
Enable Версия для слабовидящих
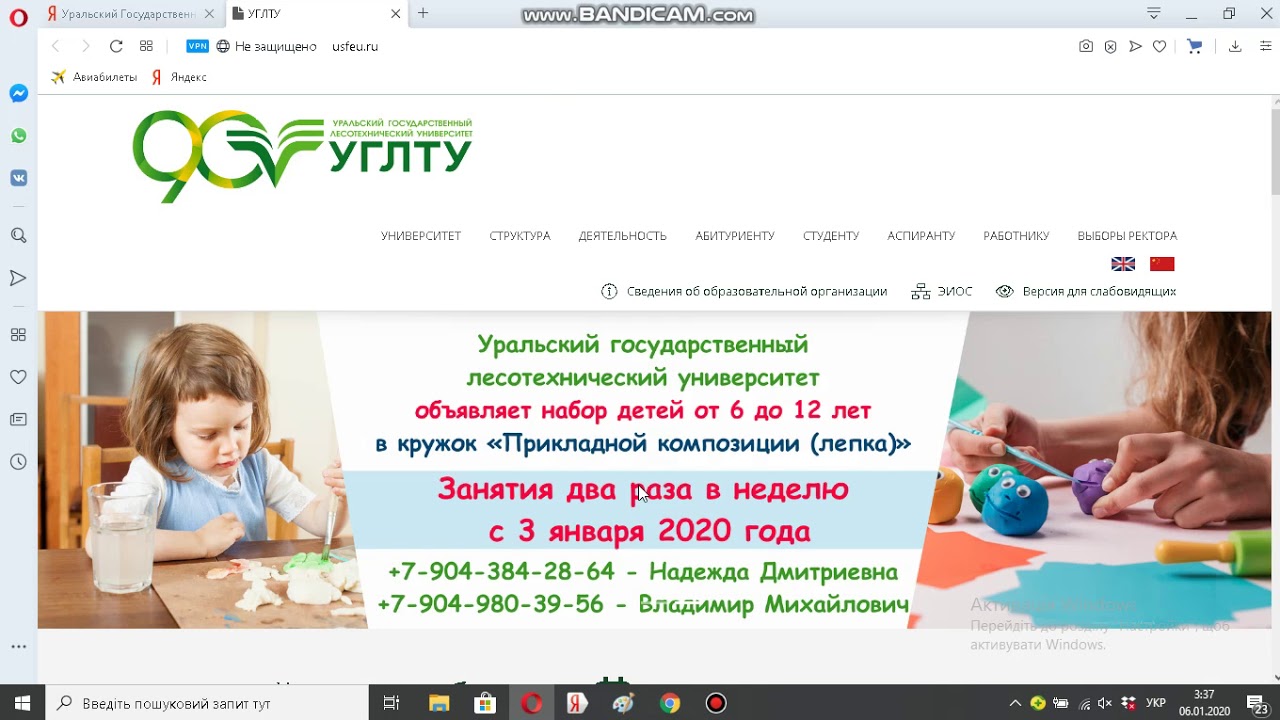[x=1086, y=291]
